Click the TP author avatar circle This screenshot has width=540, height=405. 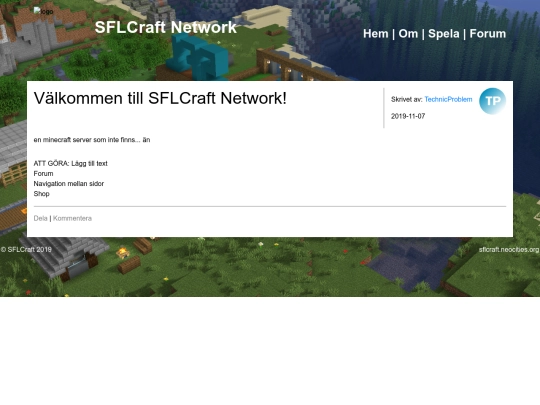tap(492, 101)
